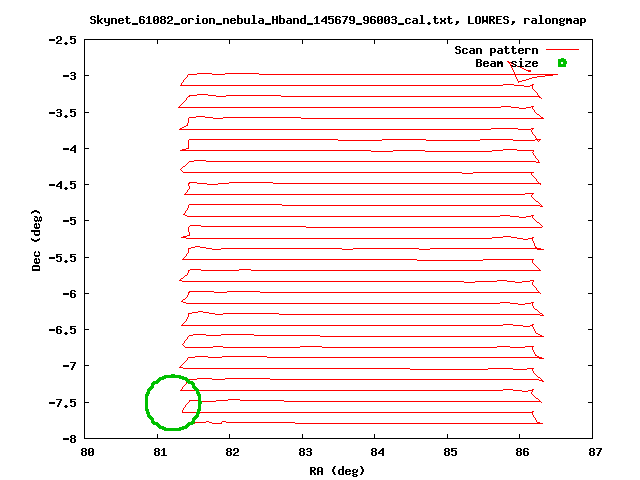Image resolution: width=640 pixels, height=480 pixels.
Task: Click the y-axis tick label -7
Action: pyautogui.click(x=69, y=366)
